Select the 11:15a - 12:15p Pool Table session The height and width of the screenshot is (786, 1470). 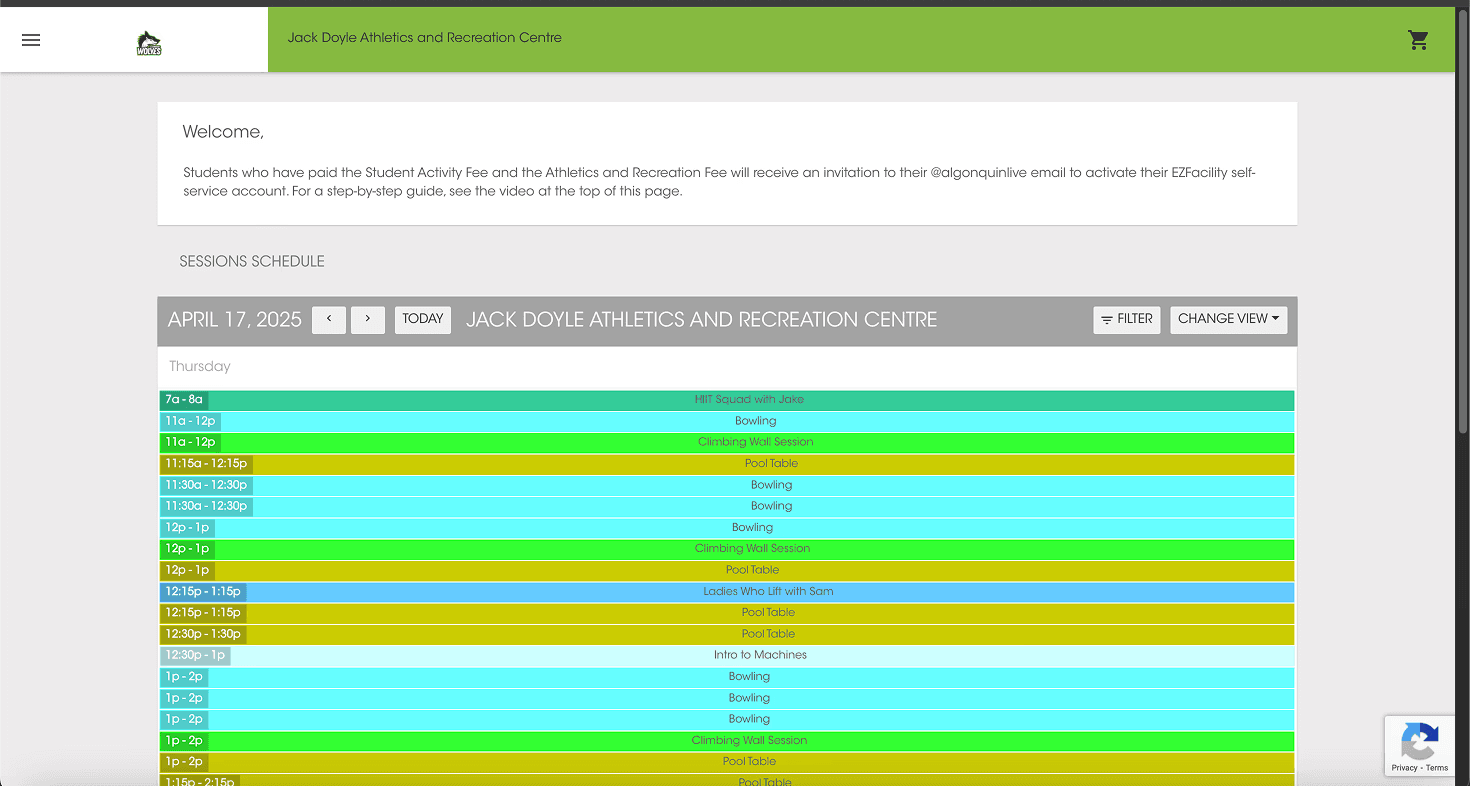coord(727,464)
